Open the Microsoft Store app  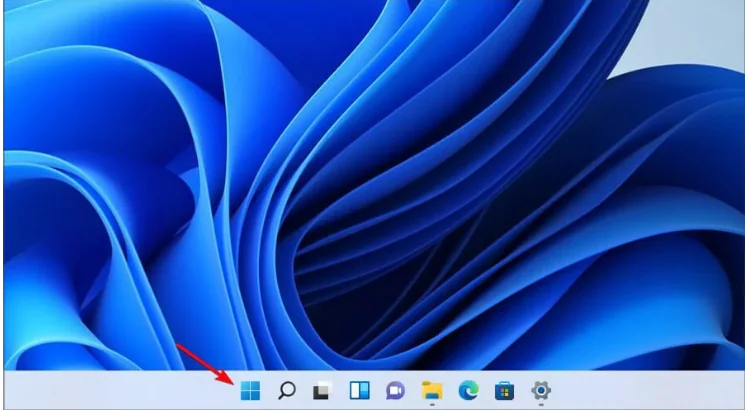[x=505, y=390]
